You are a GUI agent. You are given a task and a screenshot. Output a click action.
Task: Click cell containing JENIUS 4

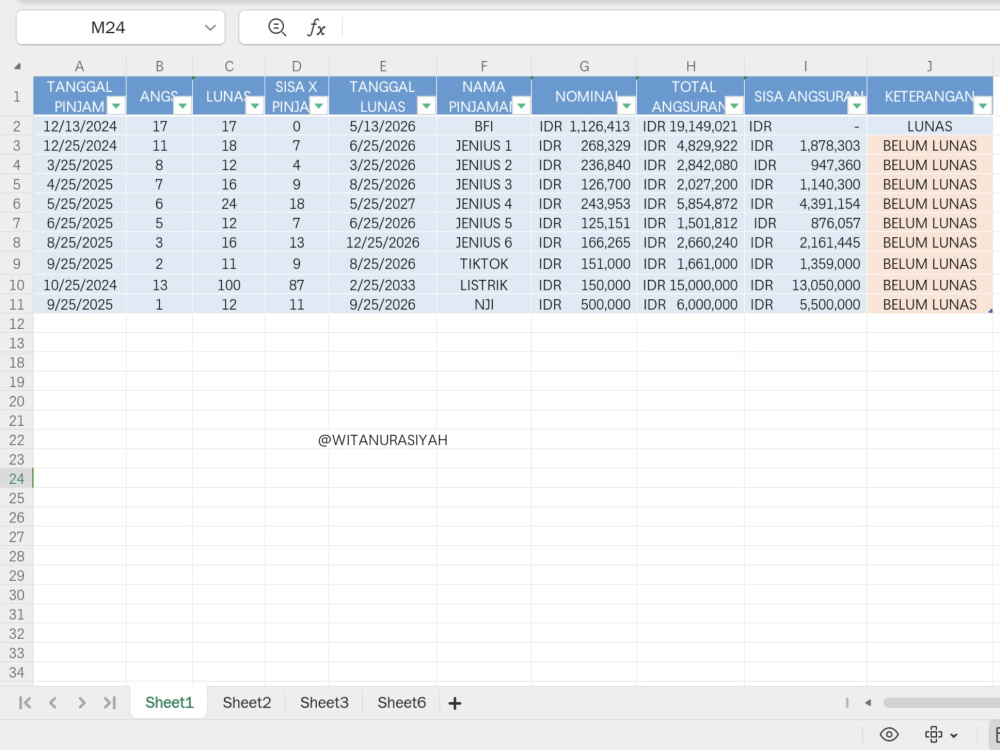pos(484,203)
